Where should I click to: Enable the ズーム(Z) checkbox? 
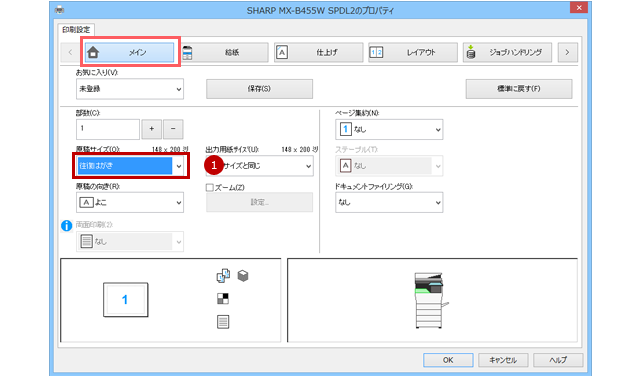(x=210, y=188)
